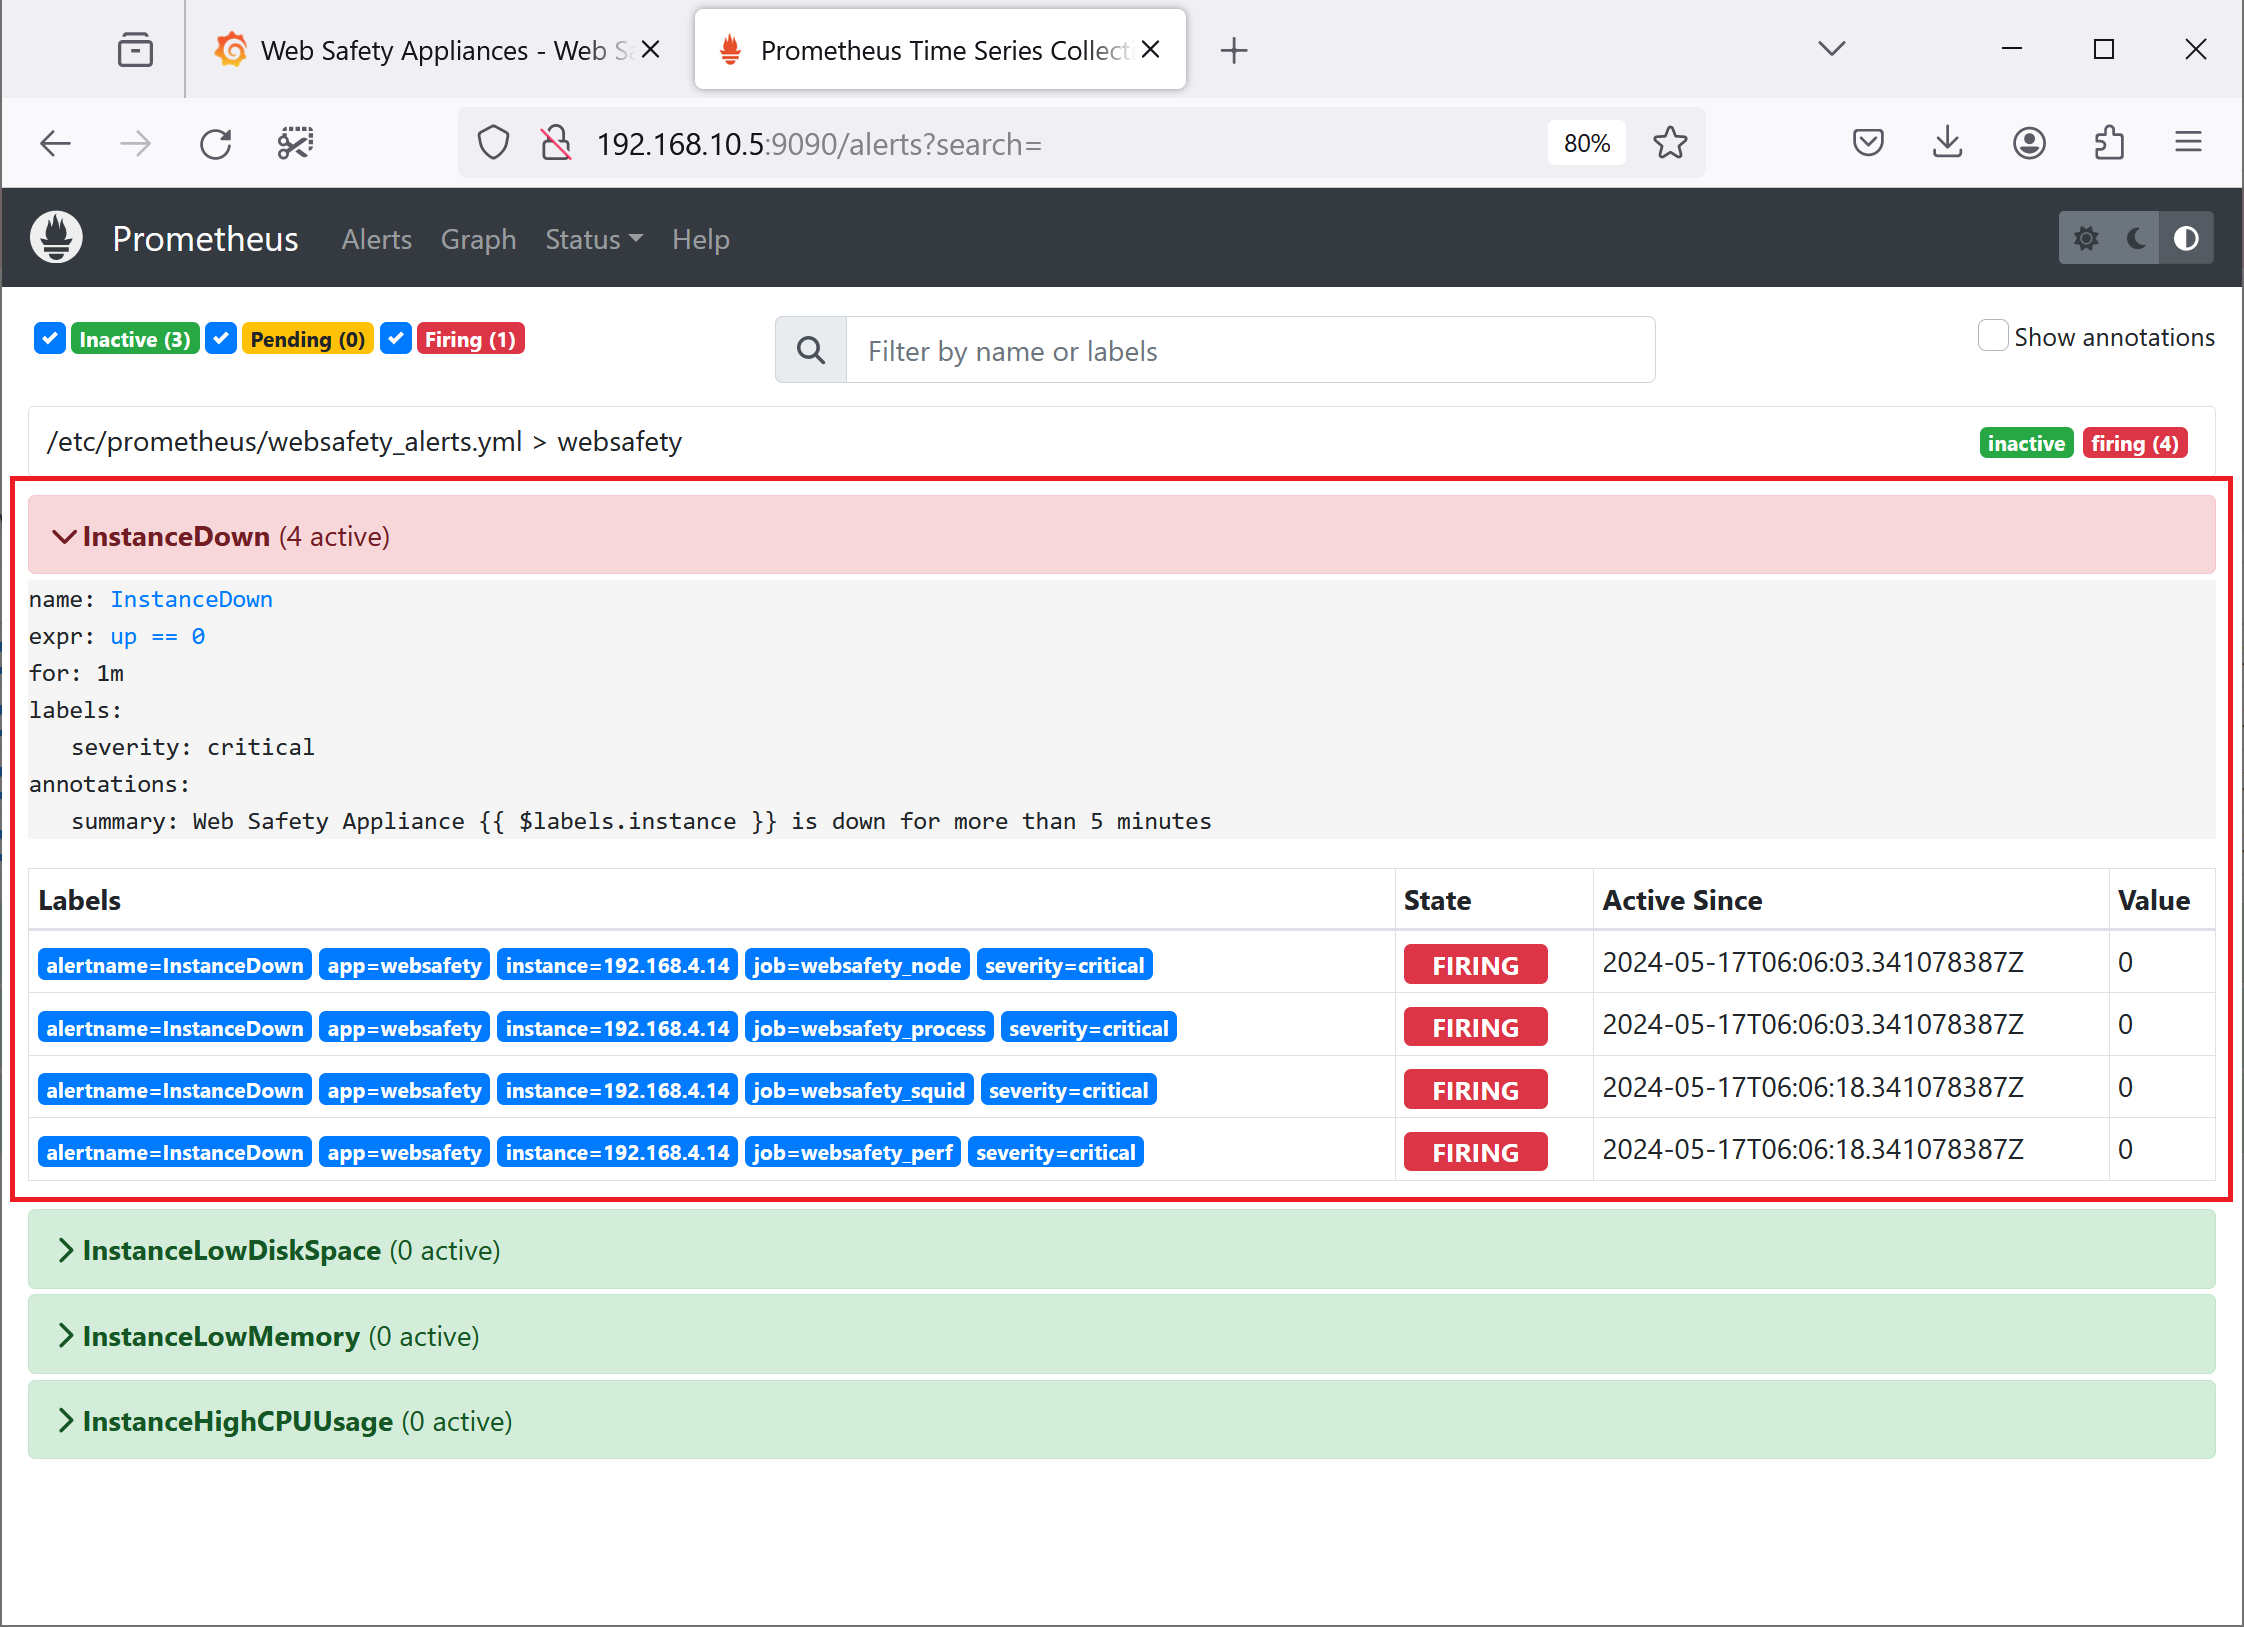
Task: Go back with browser back arrow
Action: click(56, 144)
